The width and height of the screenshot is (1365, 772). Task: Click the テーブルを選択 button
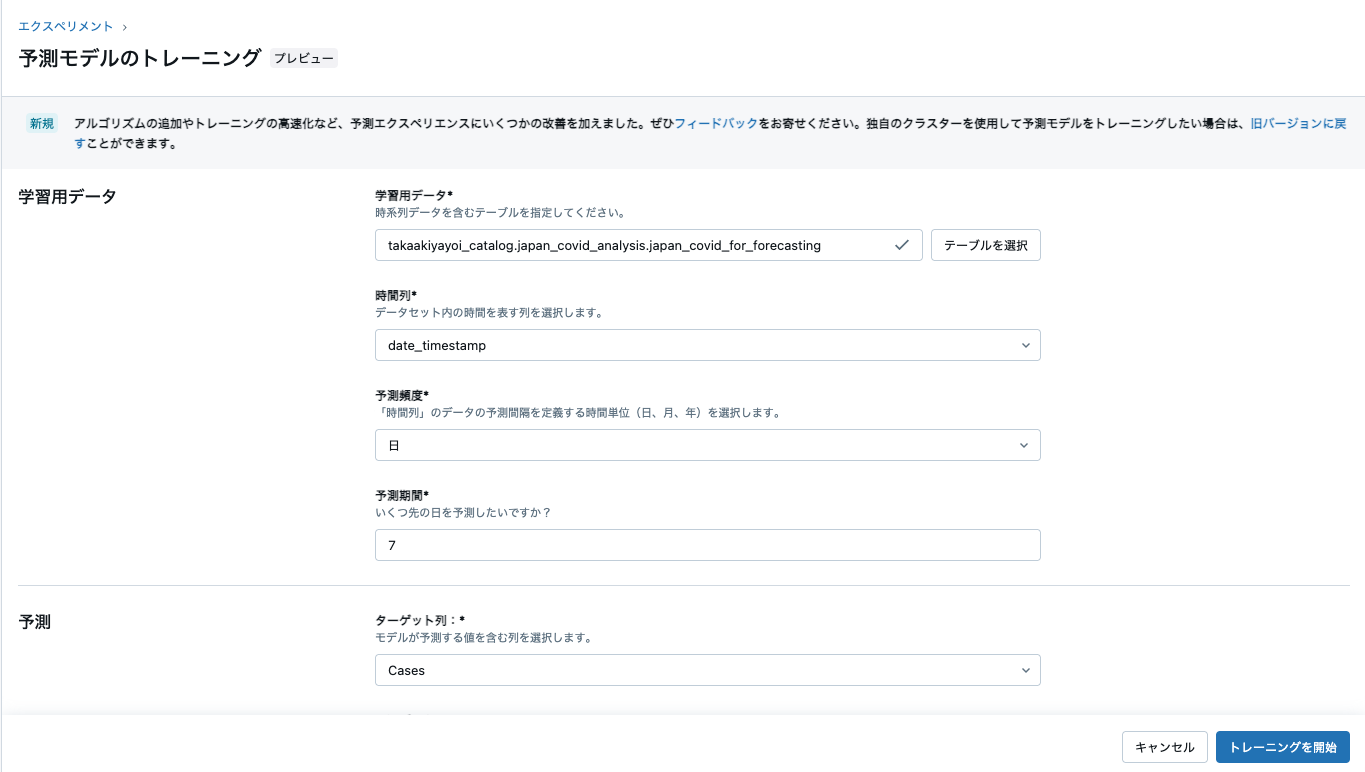pos(985,245)
